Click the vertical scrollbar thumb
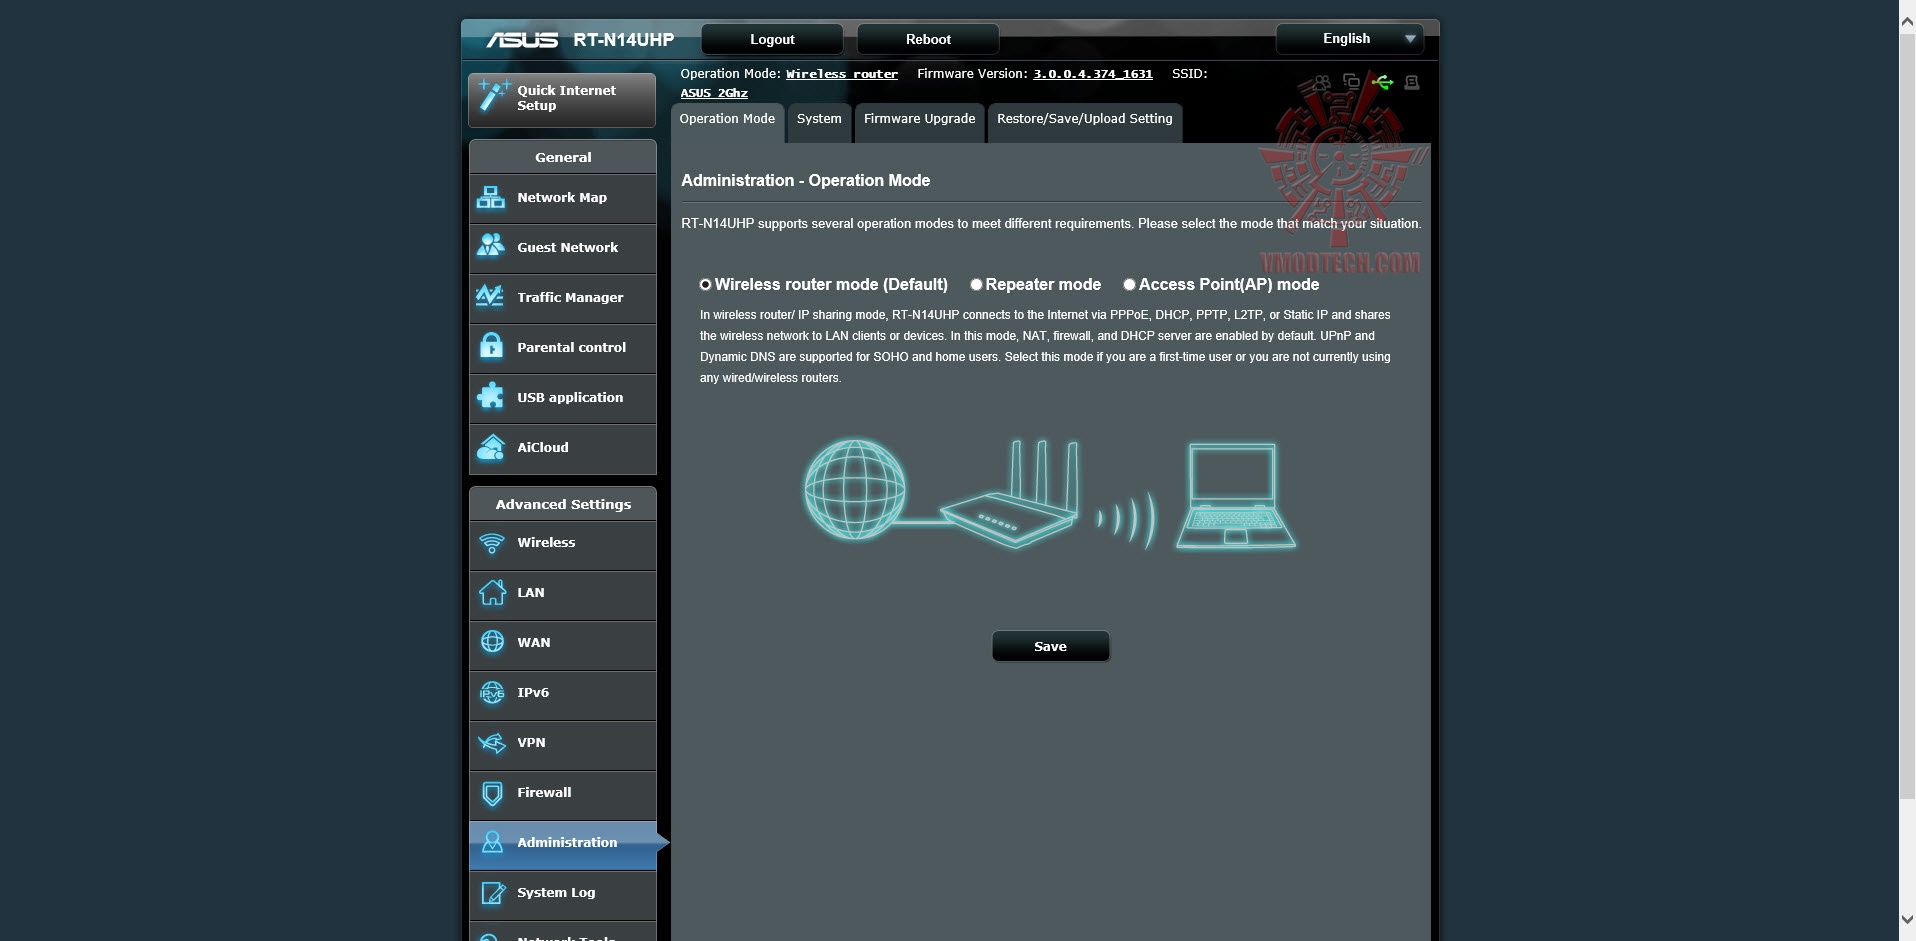 tap(1907, 415)
